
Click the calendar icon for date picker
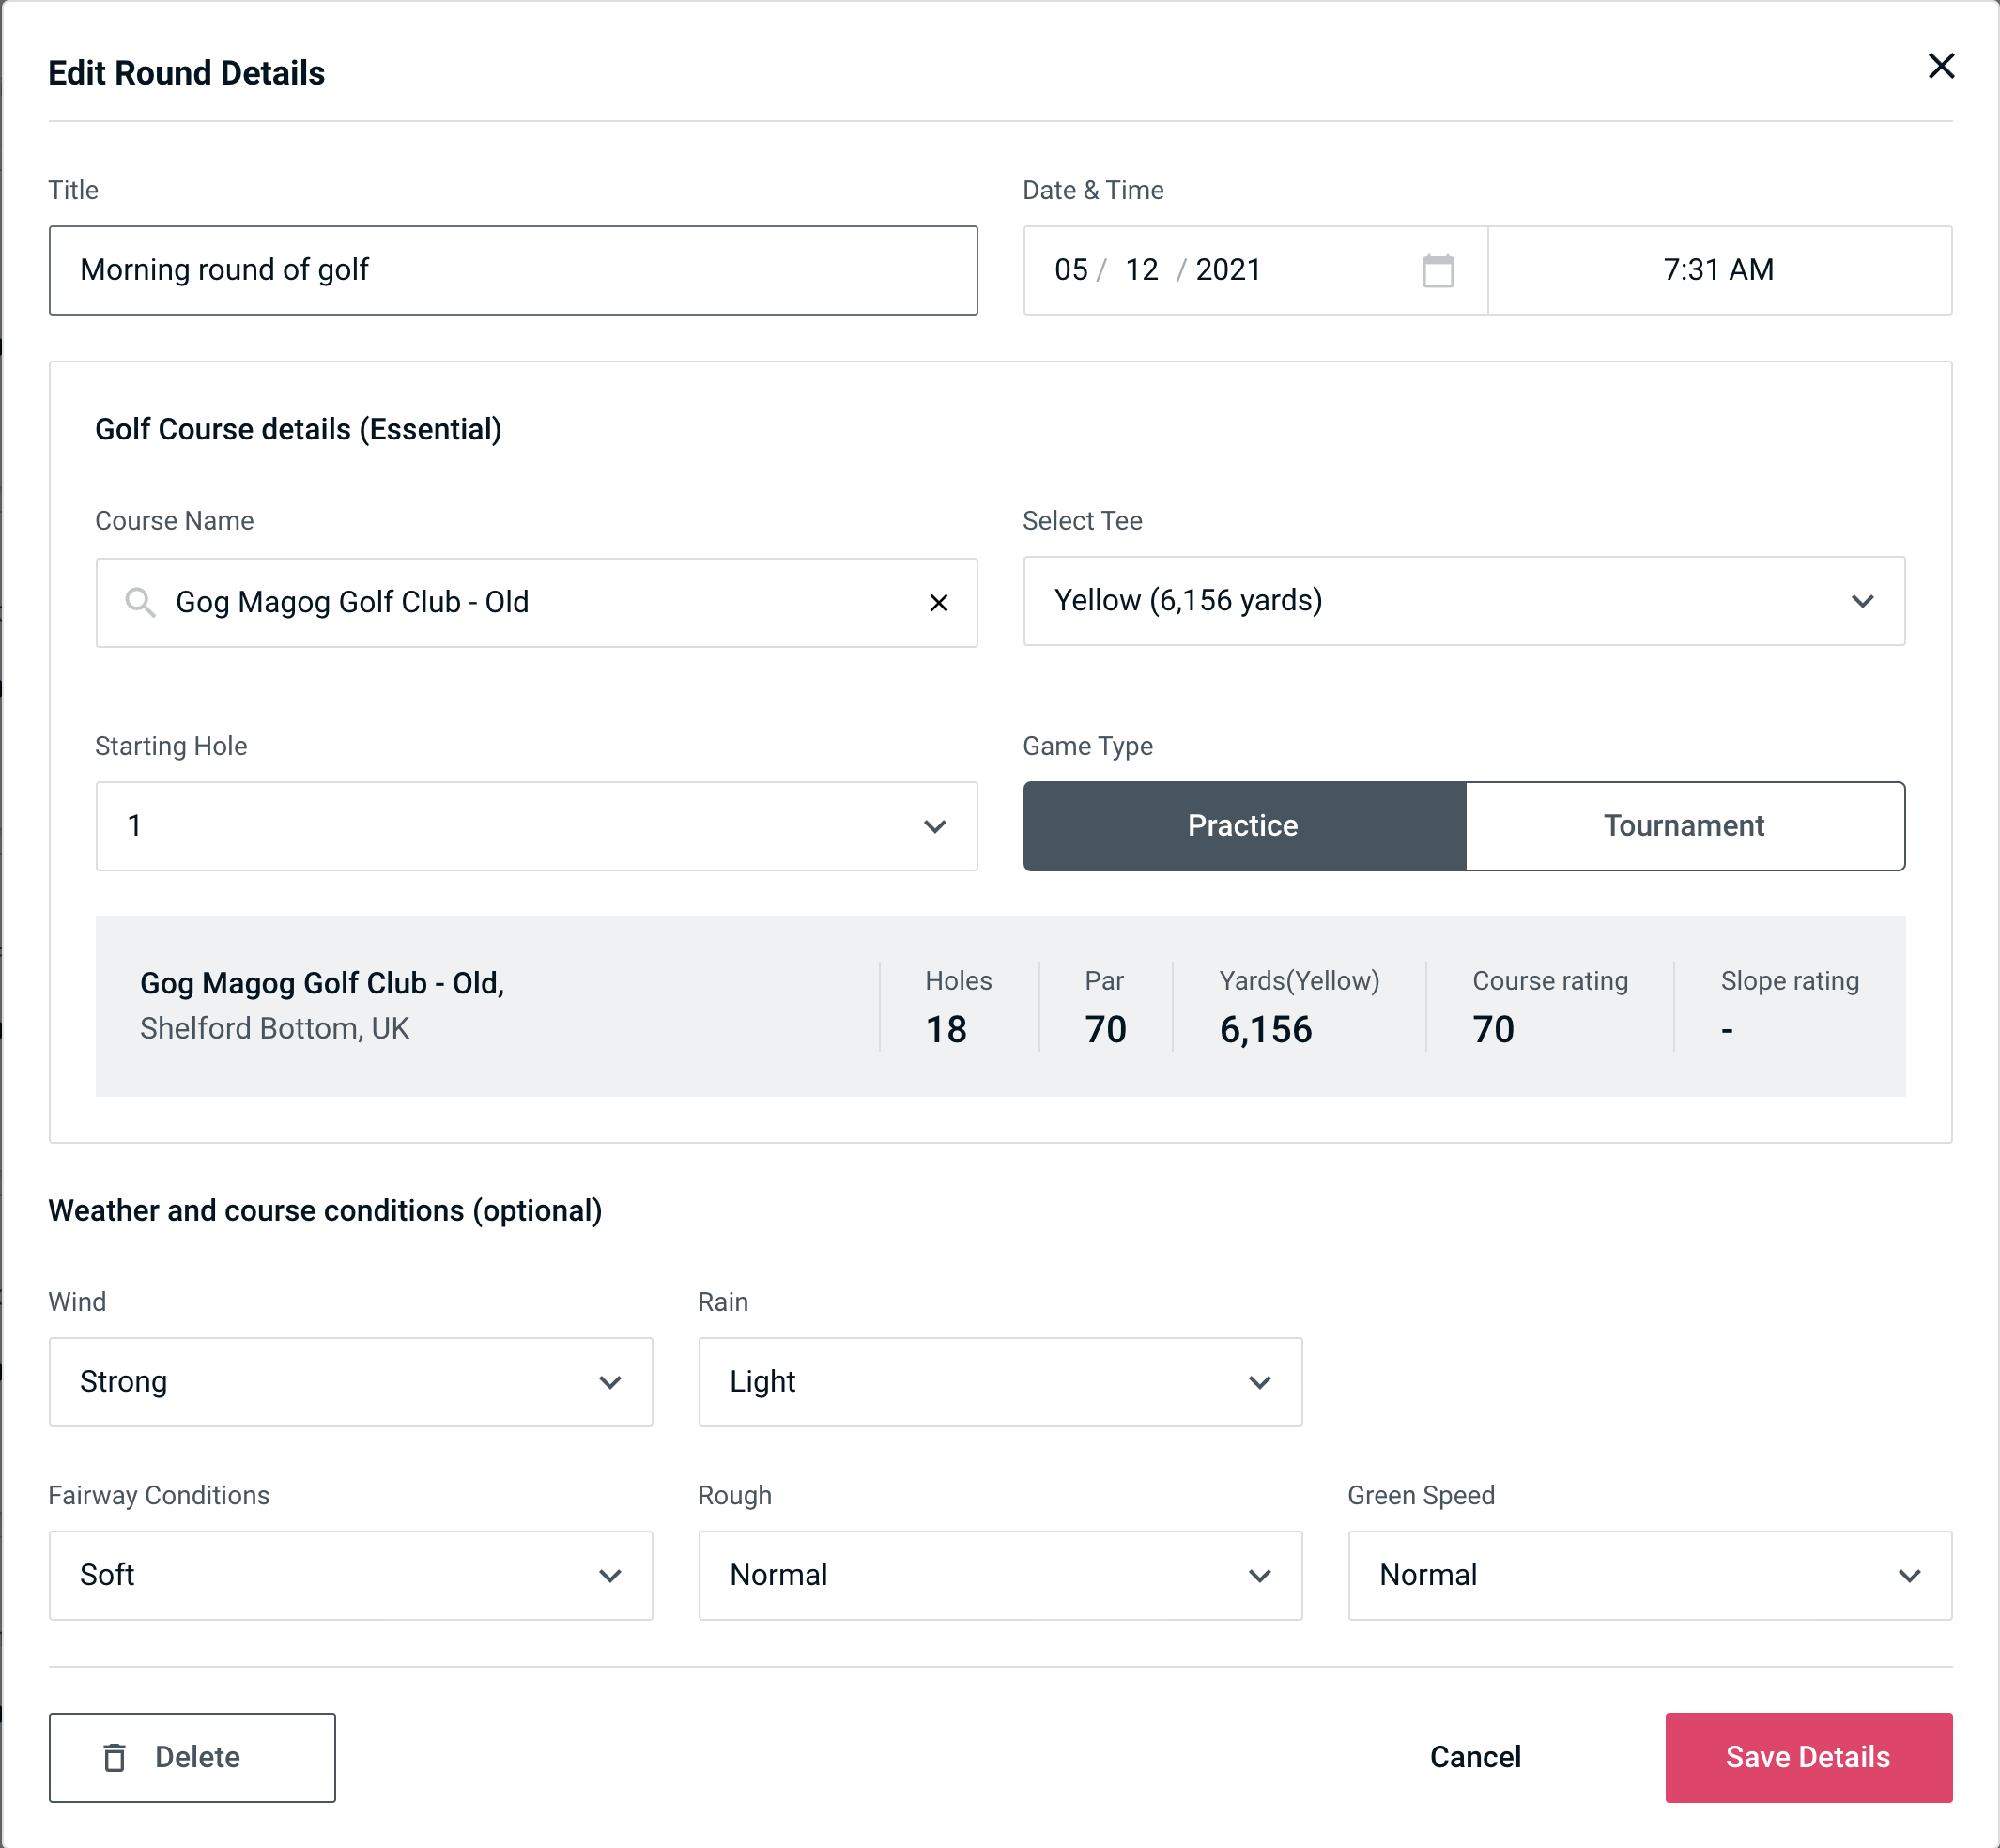pyautogui.click(x=1439, y=269)
